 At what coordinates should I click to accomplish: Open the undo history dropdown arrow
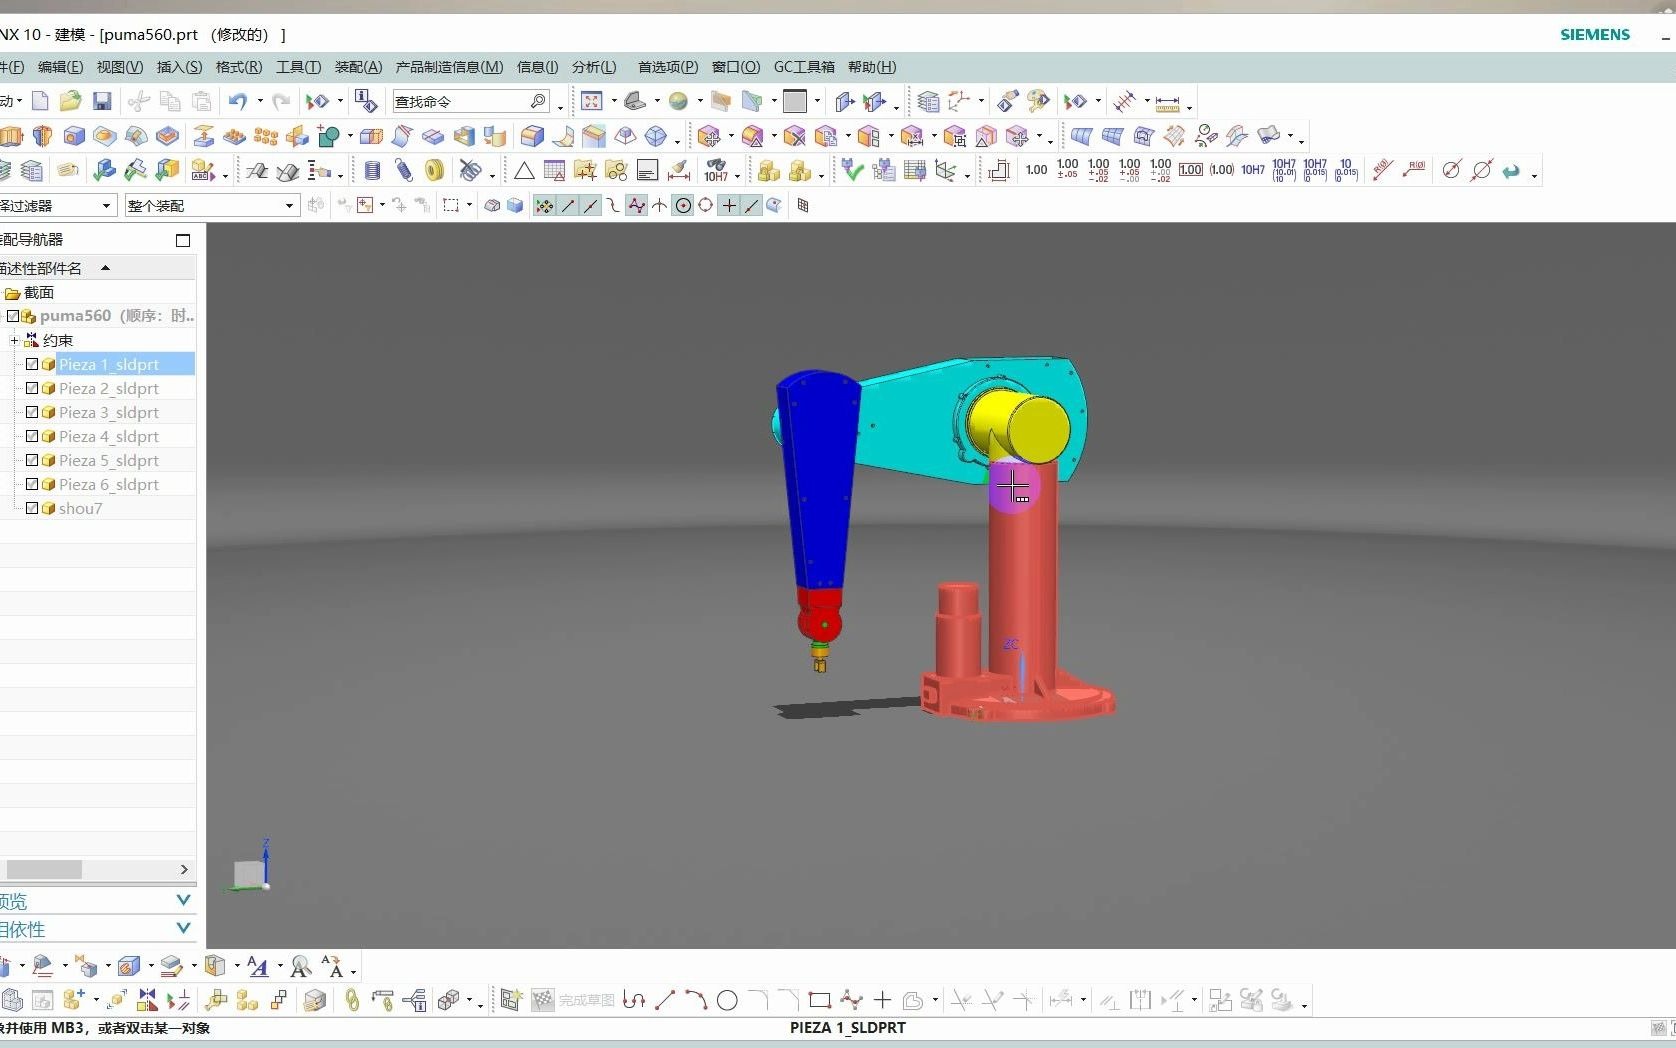[x=260, y=101]
